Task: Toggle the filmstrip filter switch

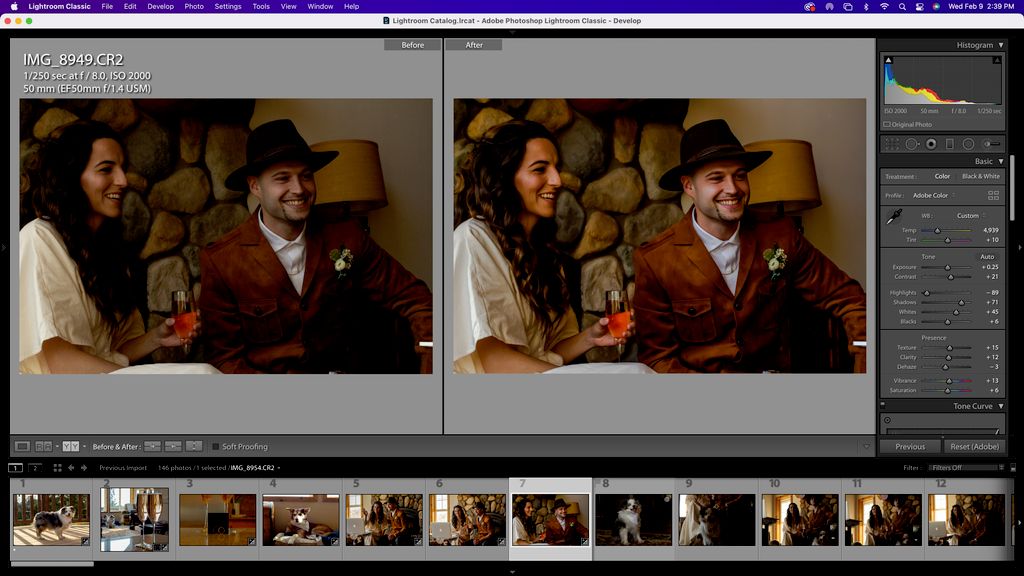Action: [1013, 468]
